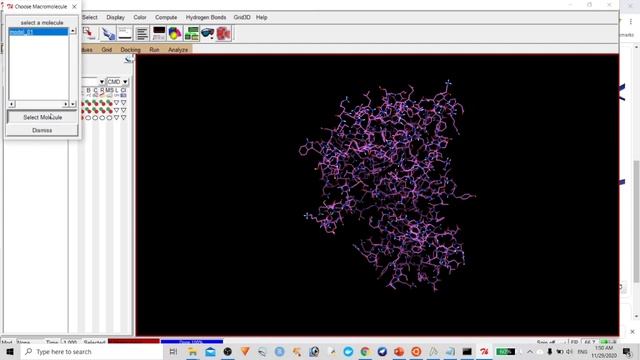Toggle middle-row circle under MS column

[109, 110]
